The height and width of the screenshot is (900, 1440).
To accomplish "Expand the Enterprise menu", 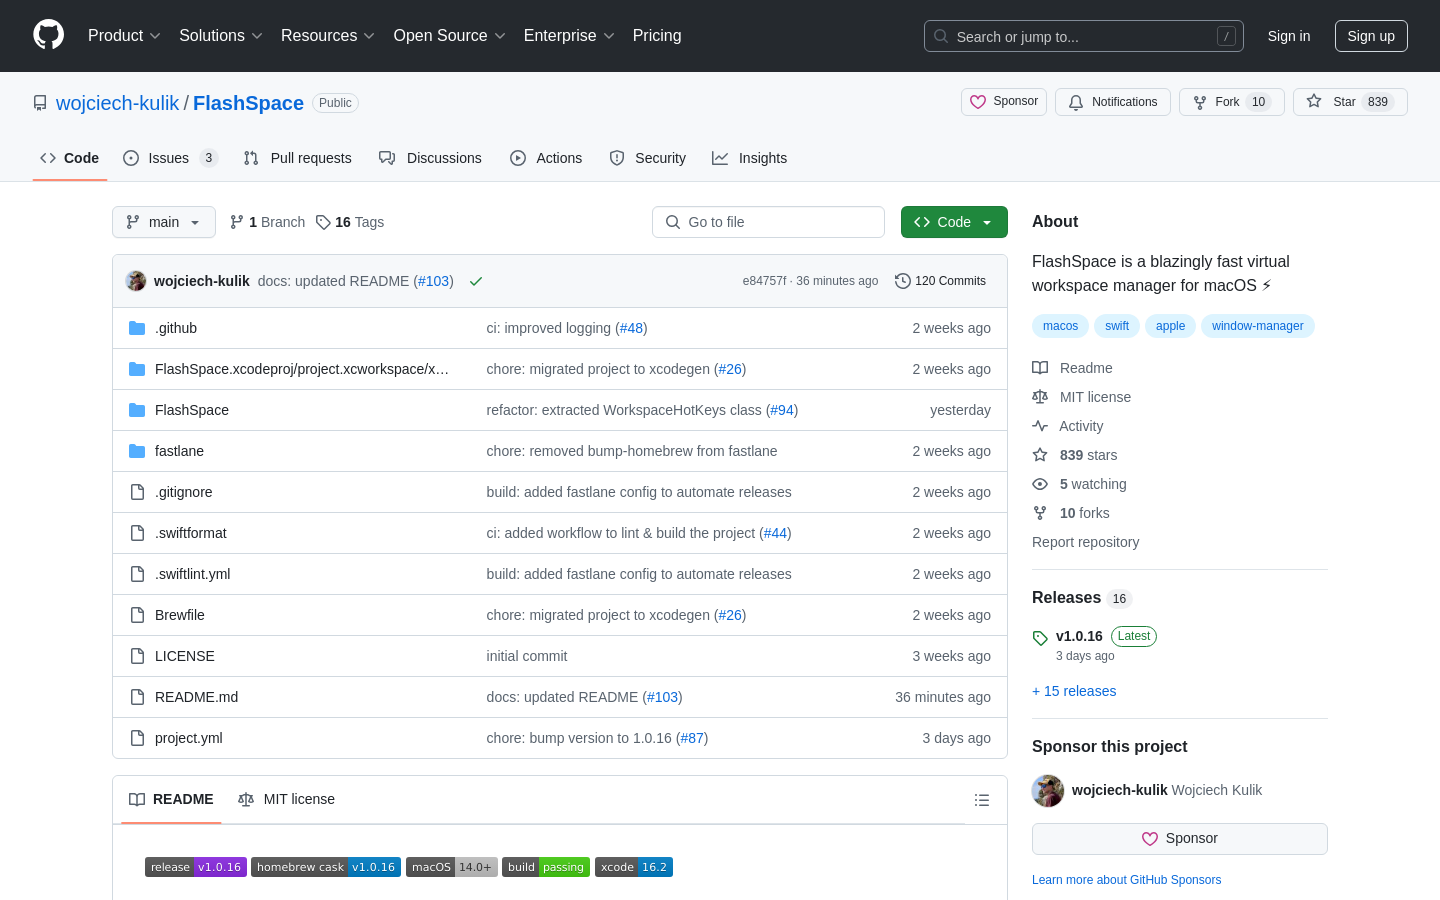I will coord(569,36).
